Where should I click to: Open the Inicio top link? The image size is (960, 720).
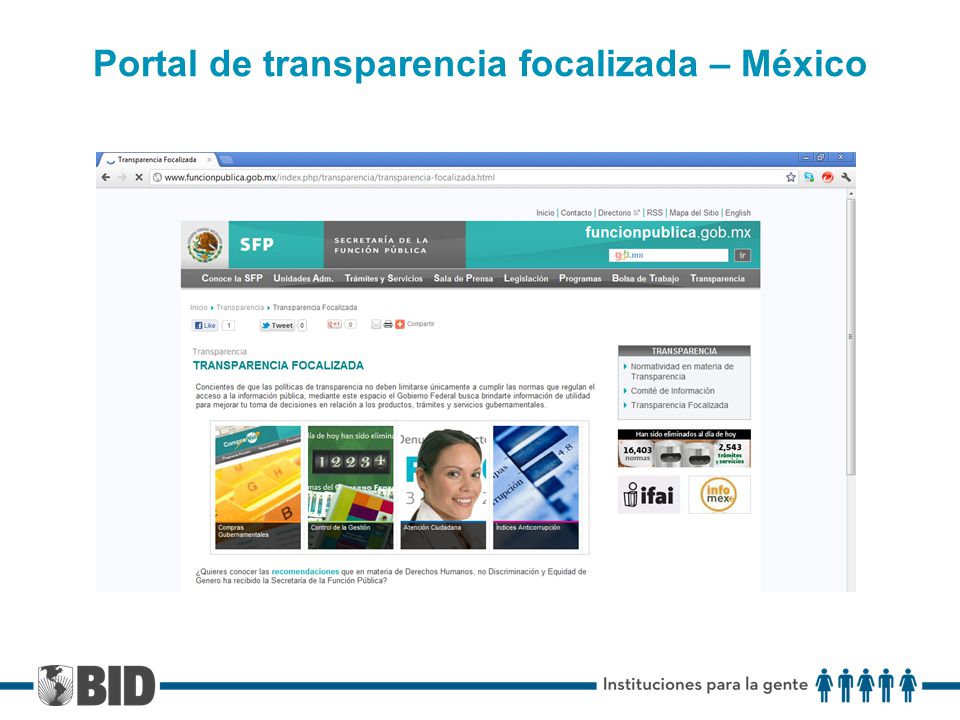coord(545,213)
